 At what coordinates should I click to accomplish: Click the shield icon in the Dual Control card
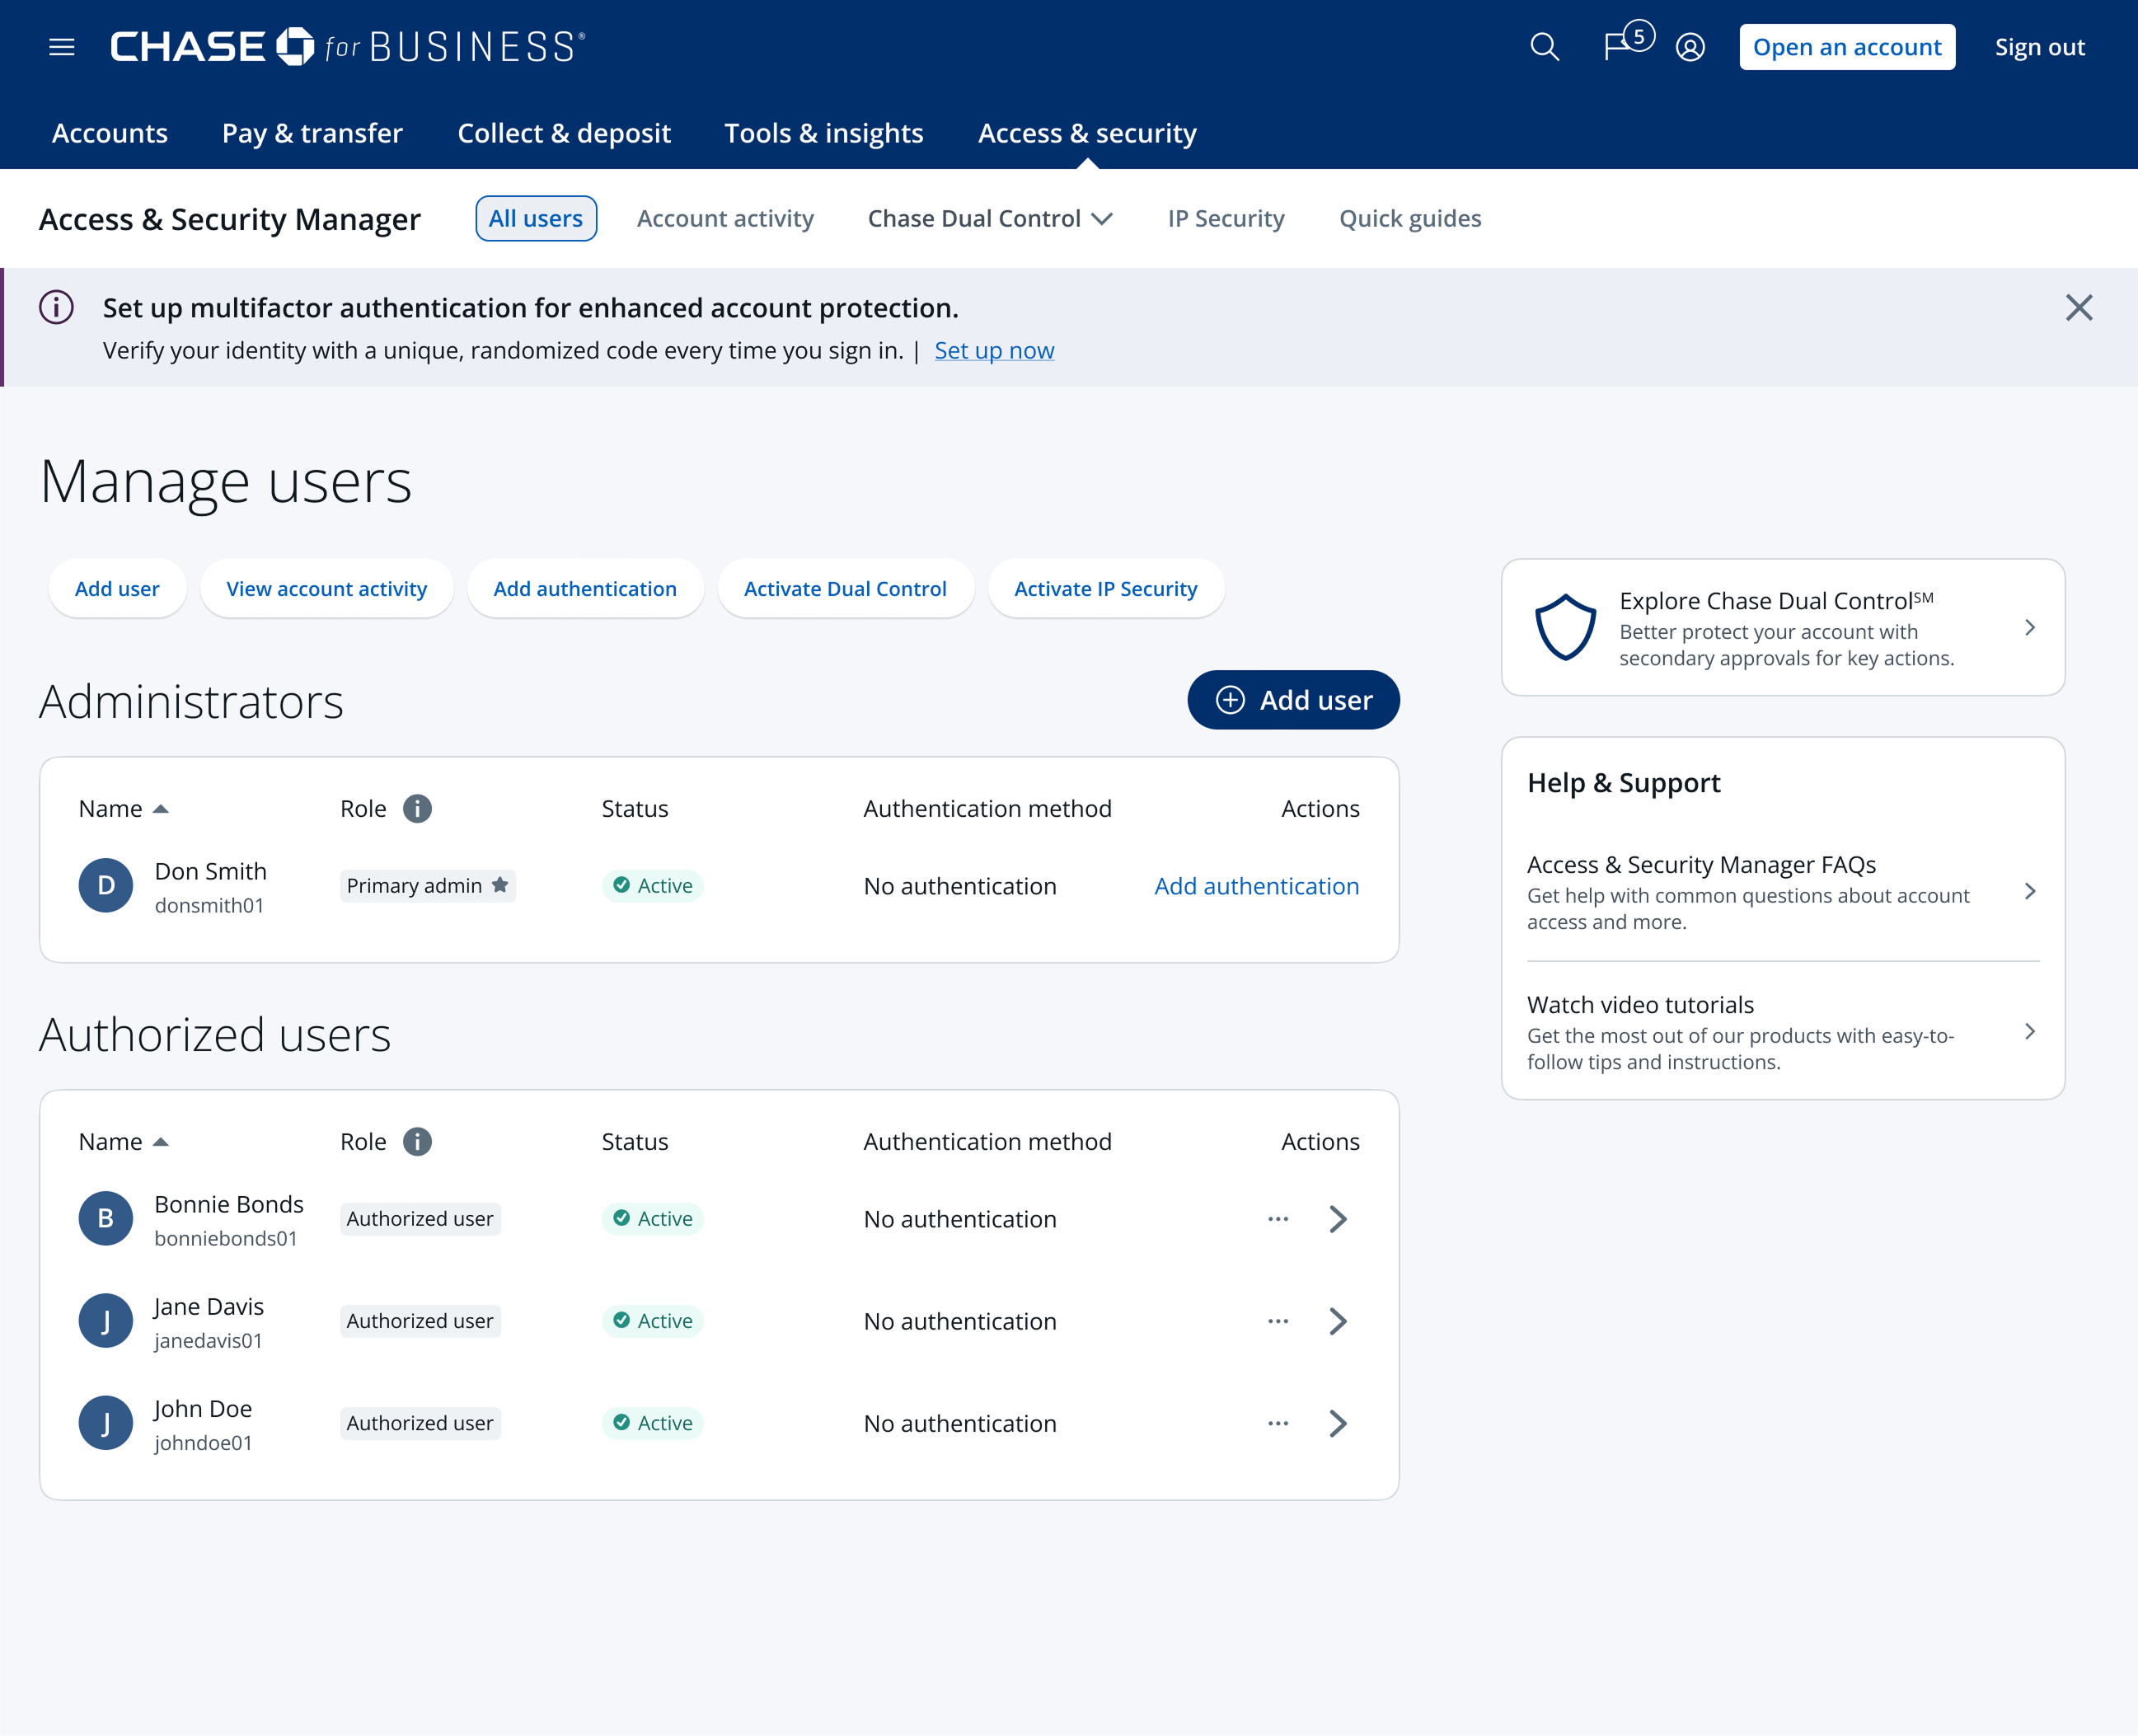(x=1565, y=627)
